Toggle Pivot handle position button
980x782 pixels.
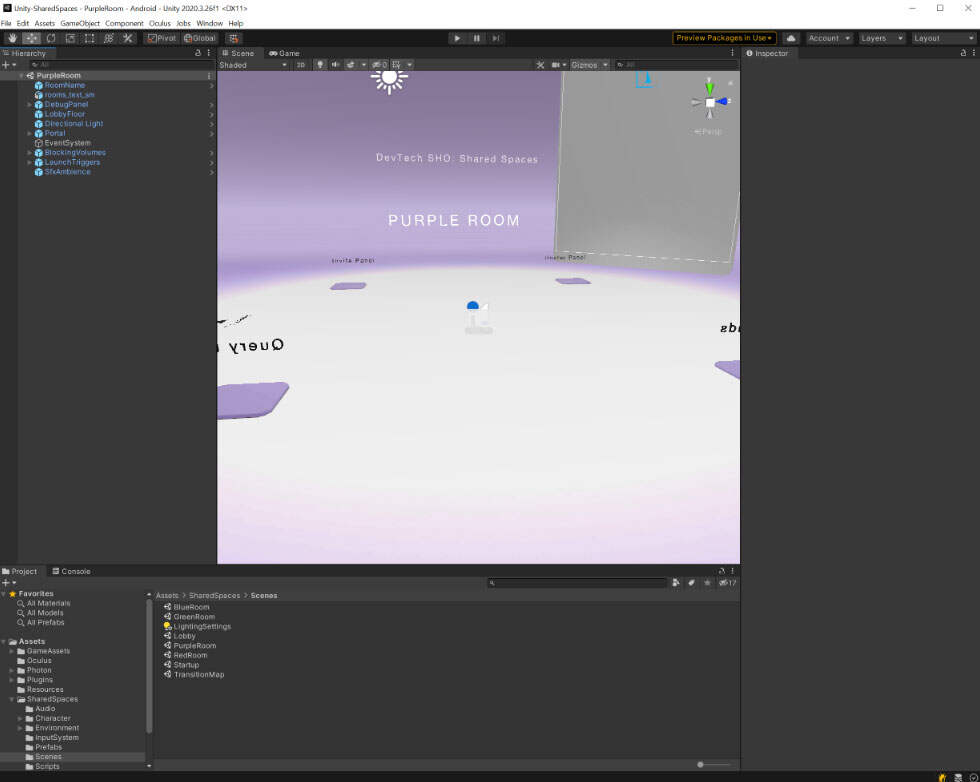[161, 38]
